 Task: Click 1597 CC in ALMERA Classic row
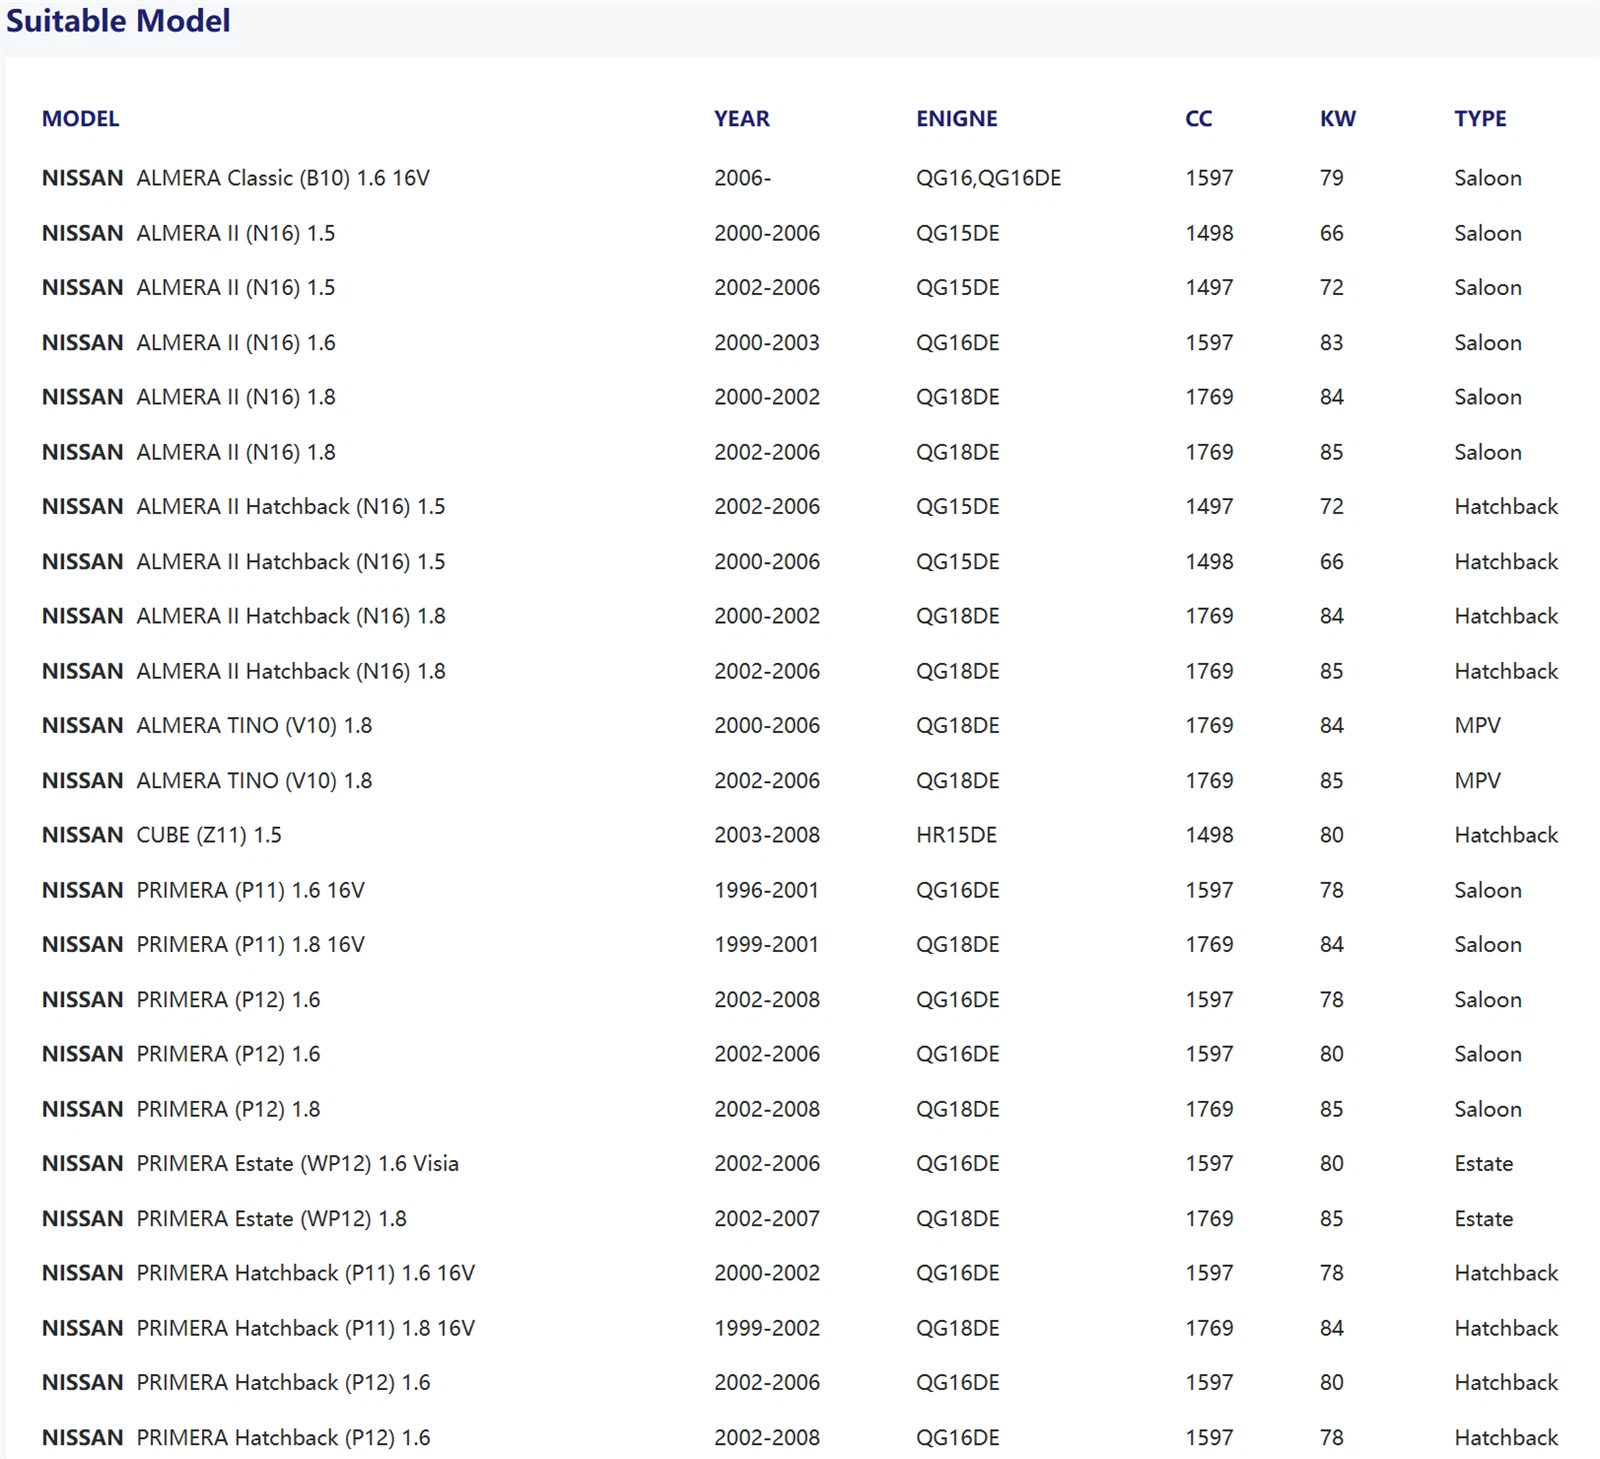(x=1210, y=178)
